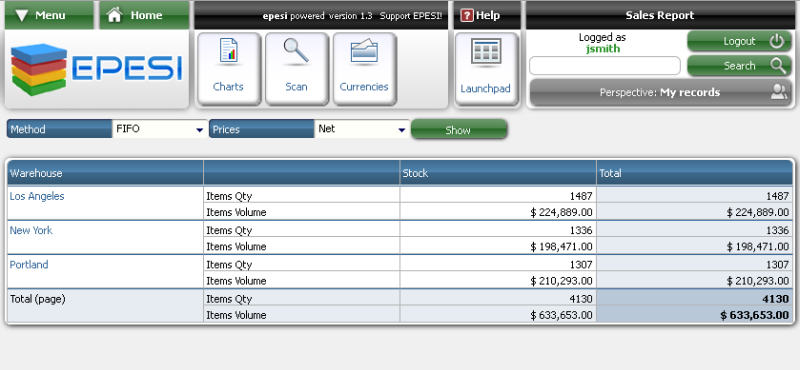The image size is (800, 370).
Task: Open the Portland warehouse link
Action: coord(29,264)
